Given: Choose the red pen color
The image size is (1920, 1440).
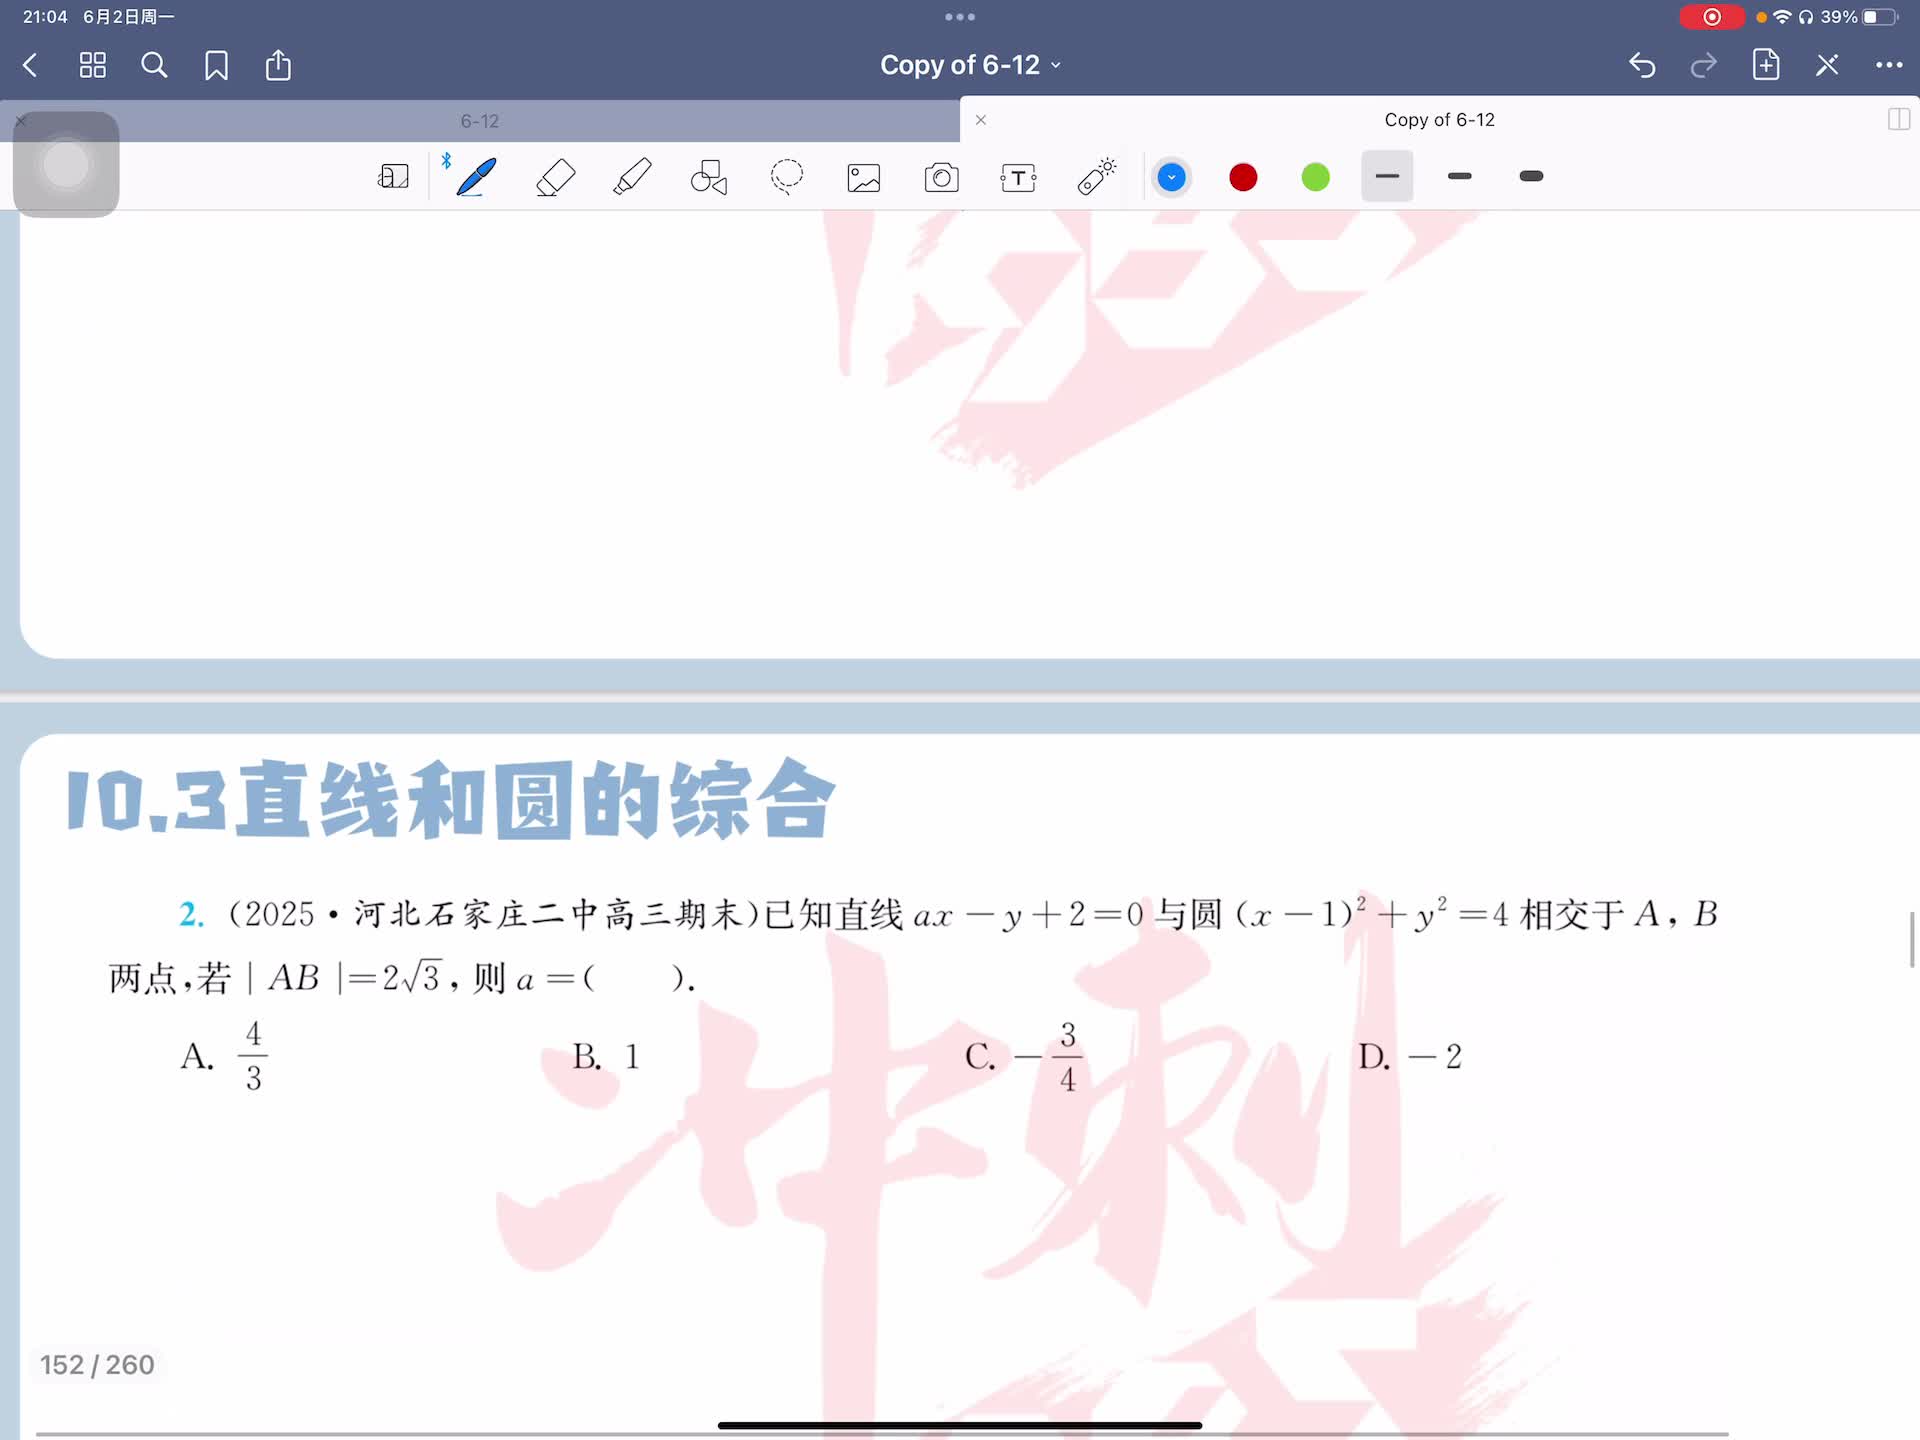Looking at the screenshot, I should click(1243, 177).
